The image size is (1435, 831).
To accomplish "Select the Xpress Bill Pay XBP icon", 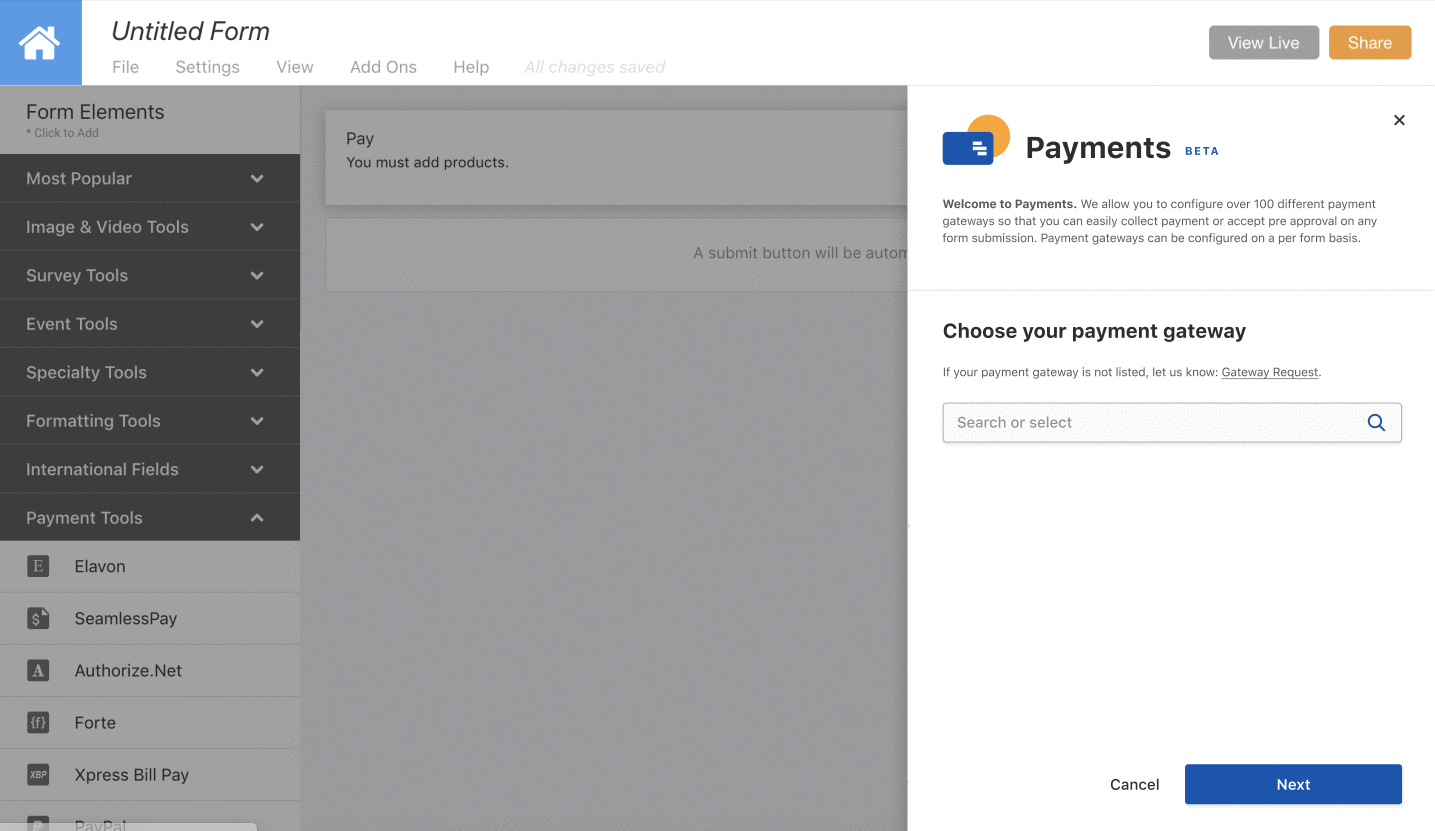I will click(x=38, y=774).
